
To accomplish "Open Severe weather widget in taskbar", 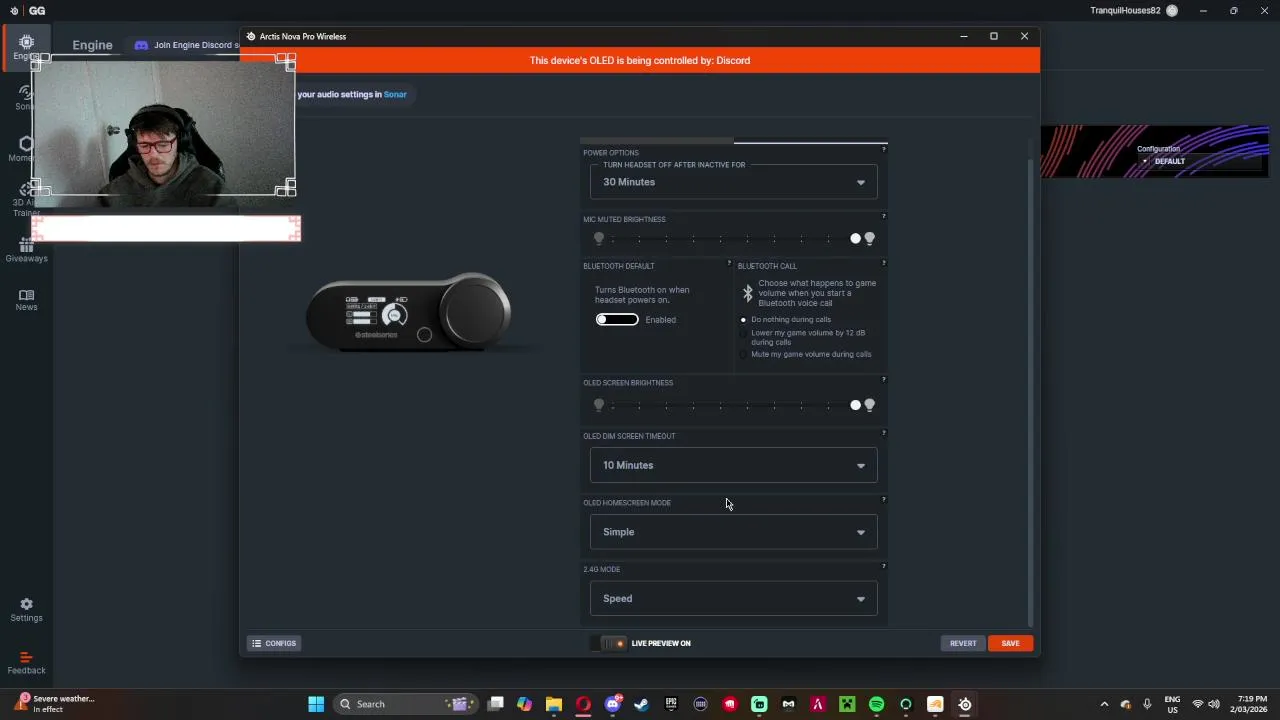I will [x=55, y=704].
